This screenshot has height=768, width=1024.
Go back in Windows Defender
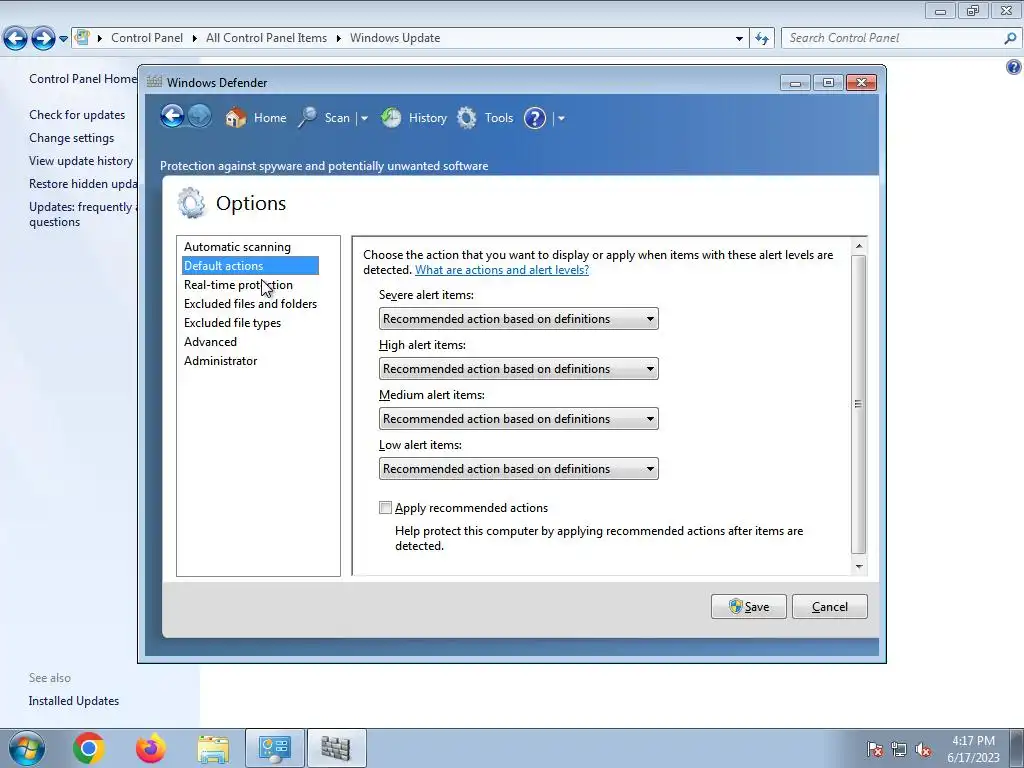point(172,117)
